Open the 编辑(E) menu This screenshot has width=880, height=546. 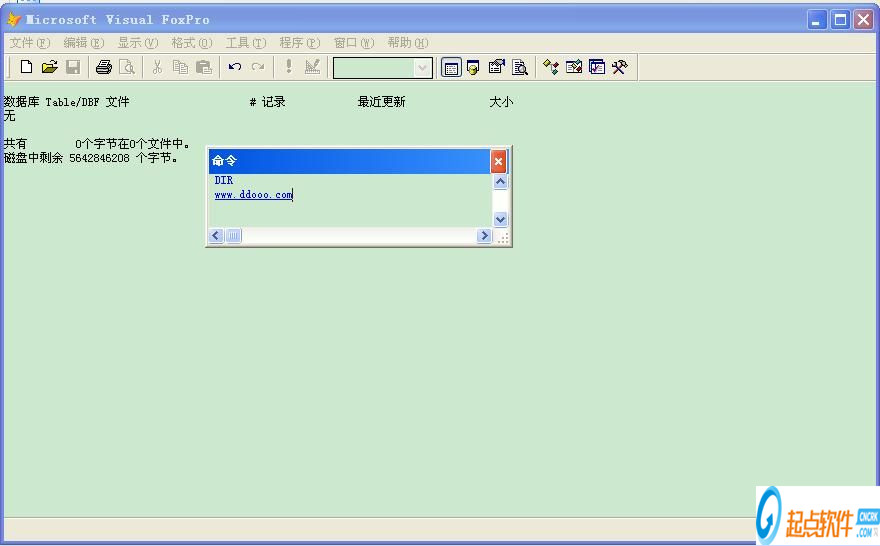(84, 43)
